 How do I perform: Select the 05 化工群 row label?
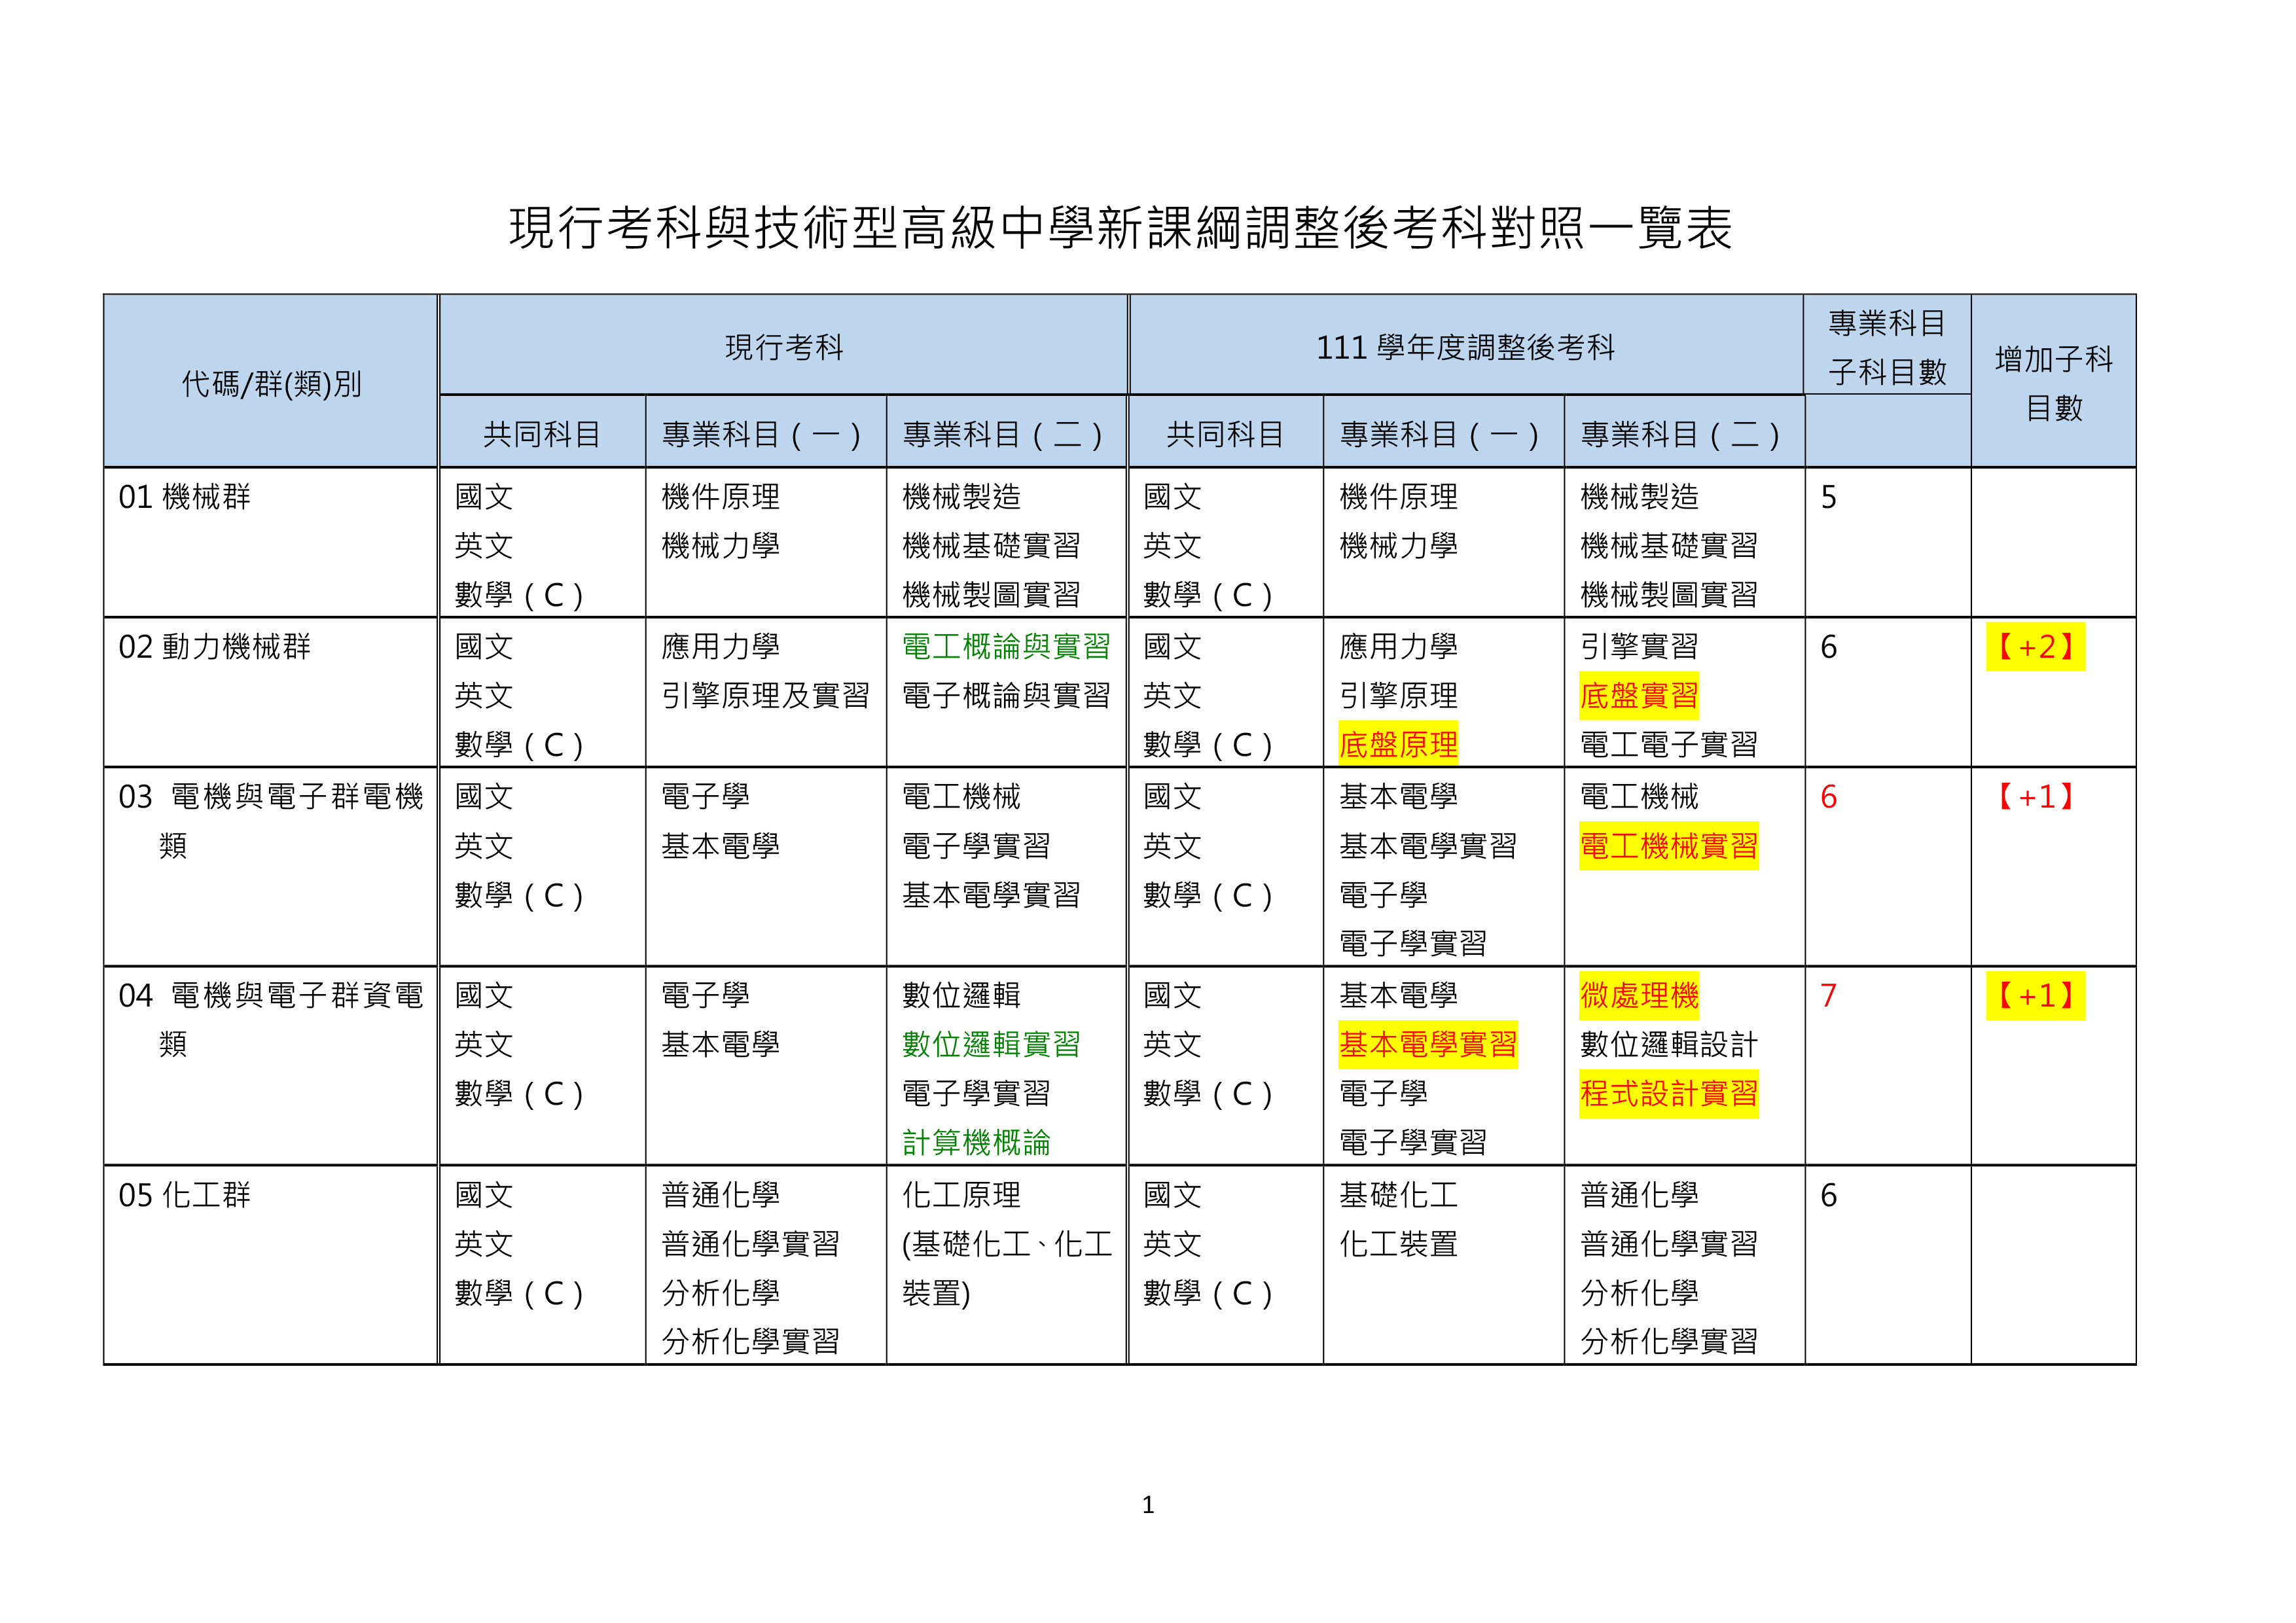point(185,1195)
